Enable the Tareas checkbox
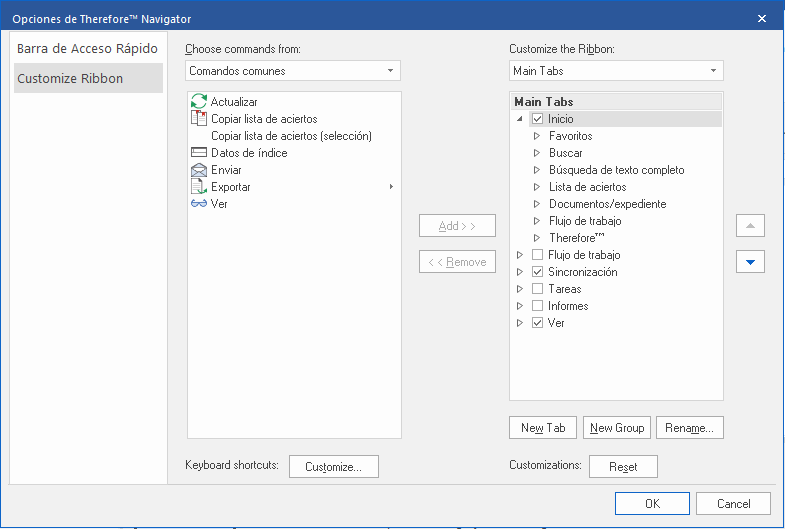 tap(537, 289)
